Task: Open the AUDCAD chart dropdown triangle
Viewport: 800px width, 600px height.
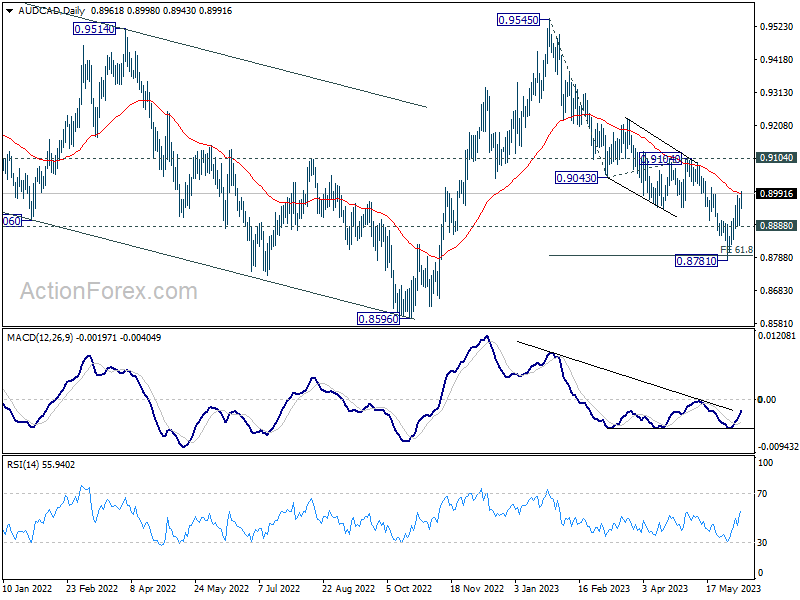Action: pyautogui.click(x=9, y=11)
